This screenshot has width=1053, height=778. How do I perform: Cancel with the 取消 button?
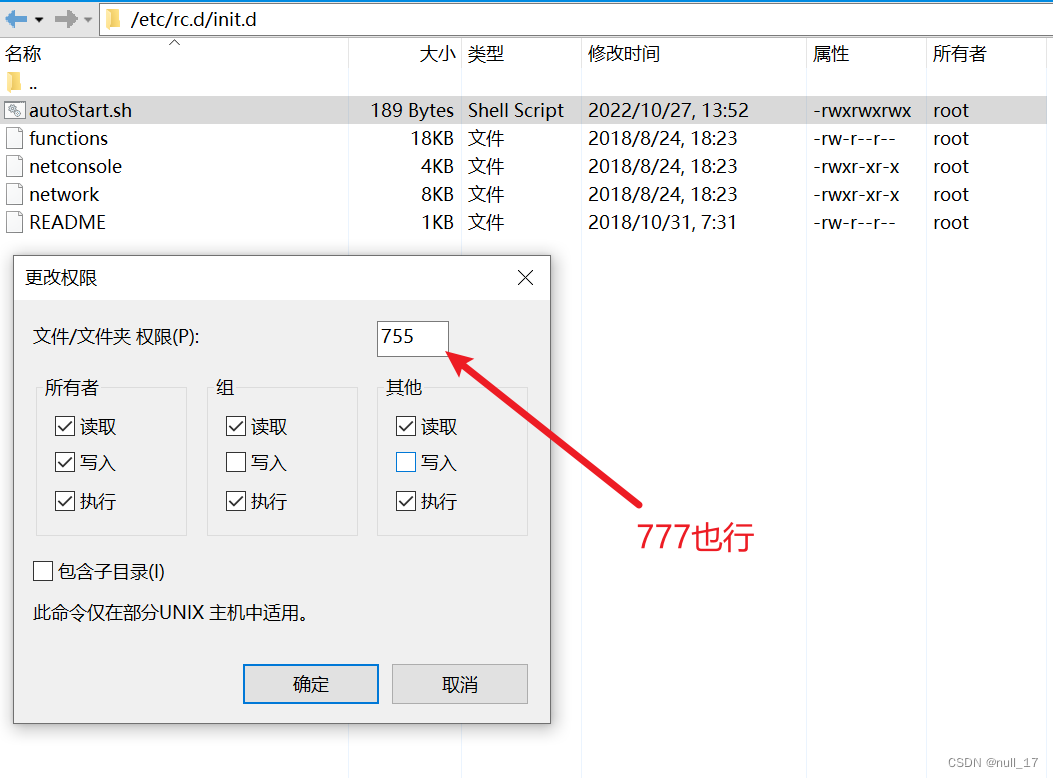point(460,684)
